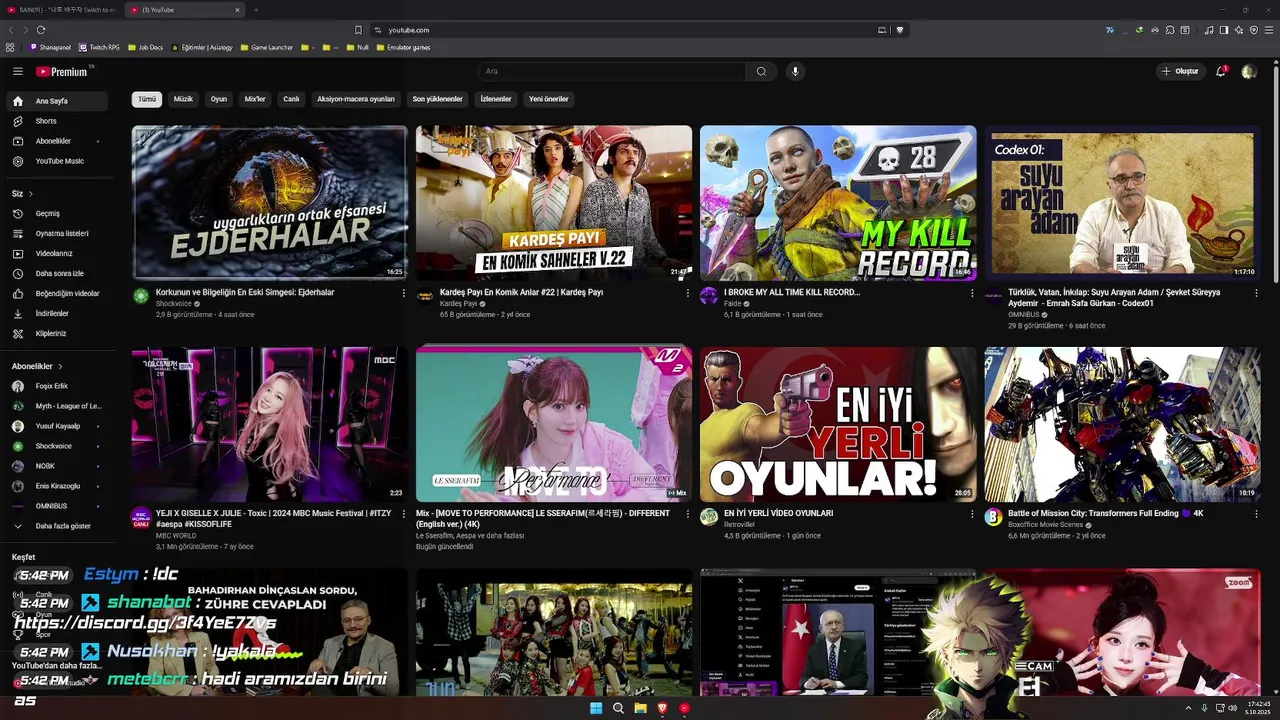The image size is (1280, 720).
Task: Expand Daha fazla göster subscriptions
Action: 56,526
